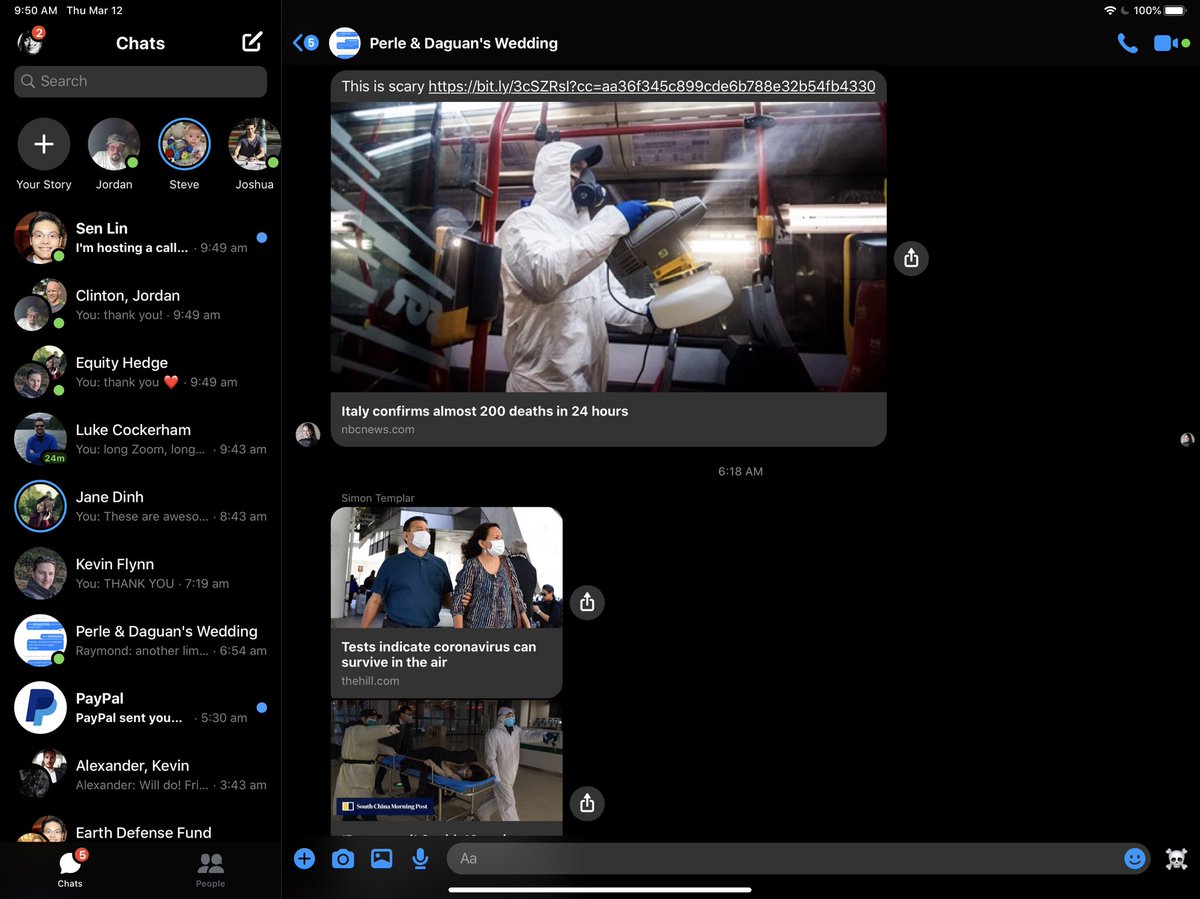
Task: Open Italy confirms almost 200 deaths headline
Action: coord(485,411)
